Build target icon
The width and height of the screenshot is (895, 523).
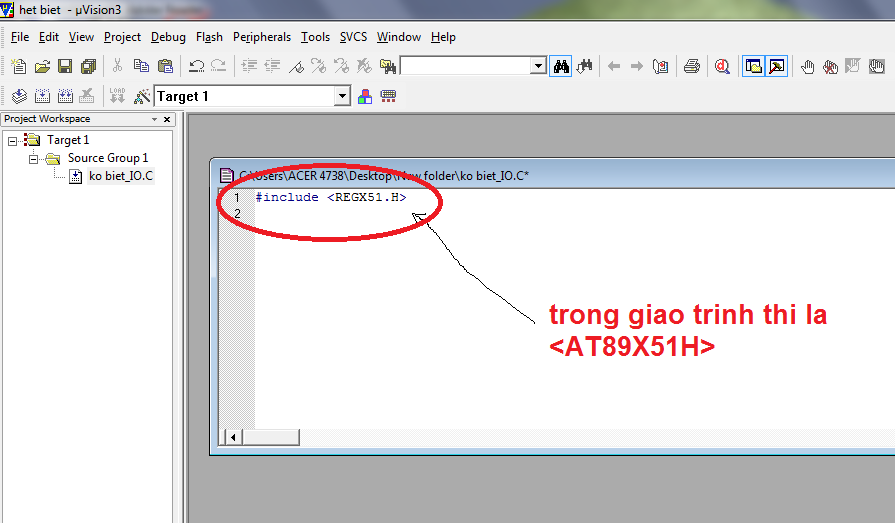point(42,96)
